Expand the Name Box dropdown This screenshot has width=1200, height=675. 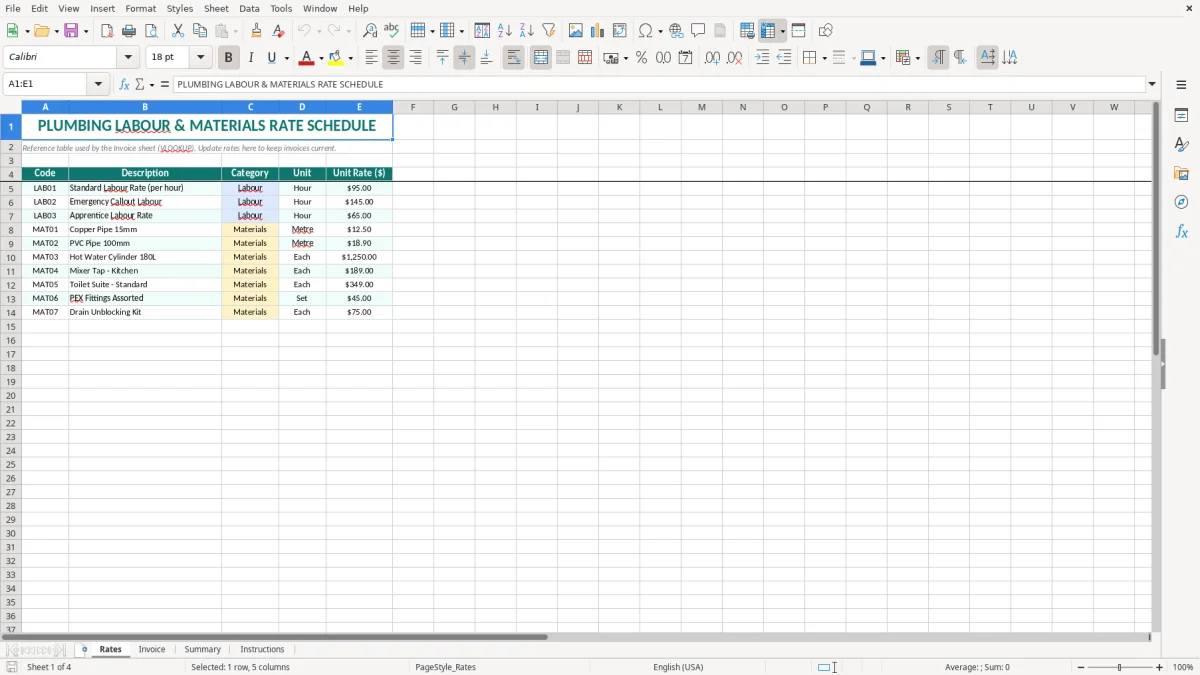point(98,84)
